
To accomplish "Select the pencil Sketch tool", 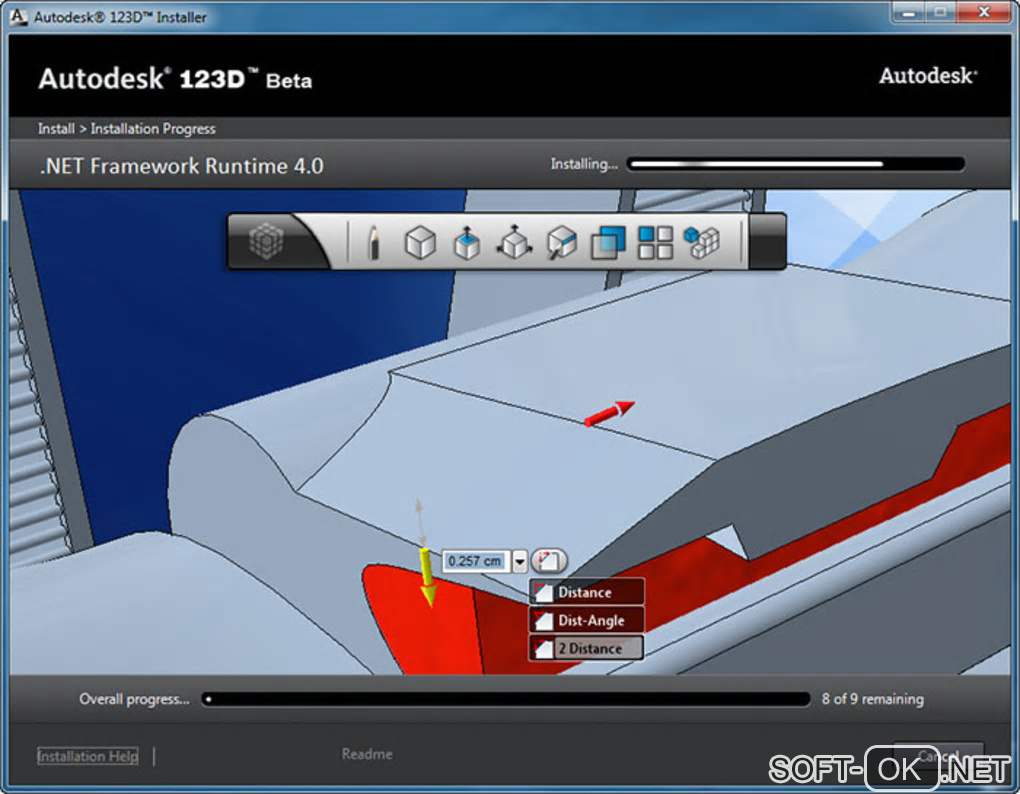I will coord(373,243).
